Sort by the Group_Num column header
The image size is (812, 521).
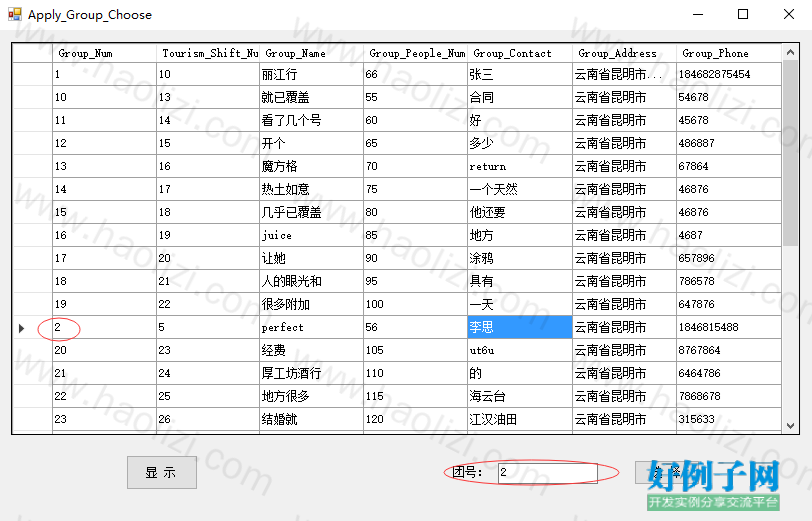coord(105,53)
